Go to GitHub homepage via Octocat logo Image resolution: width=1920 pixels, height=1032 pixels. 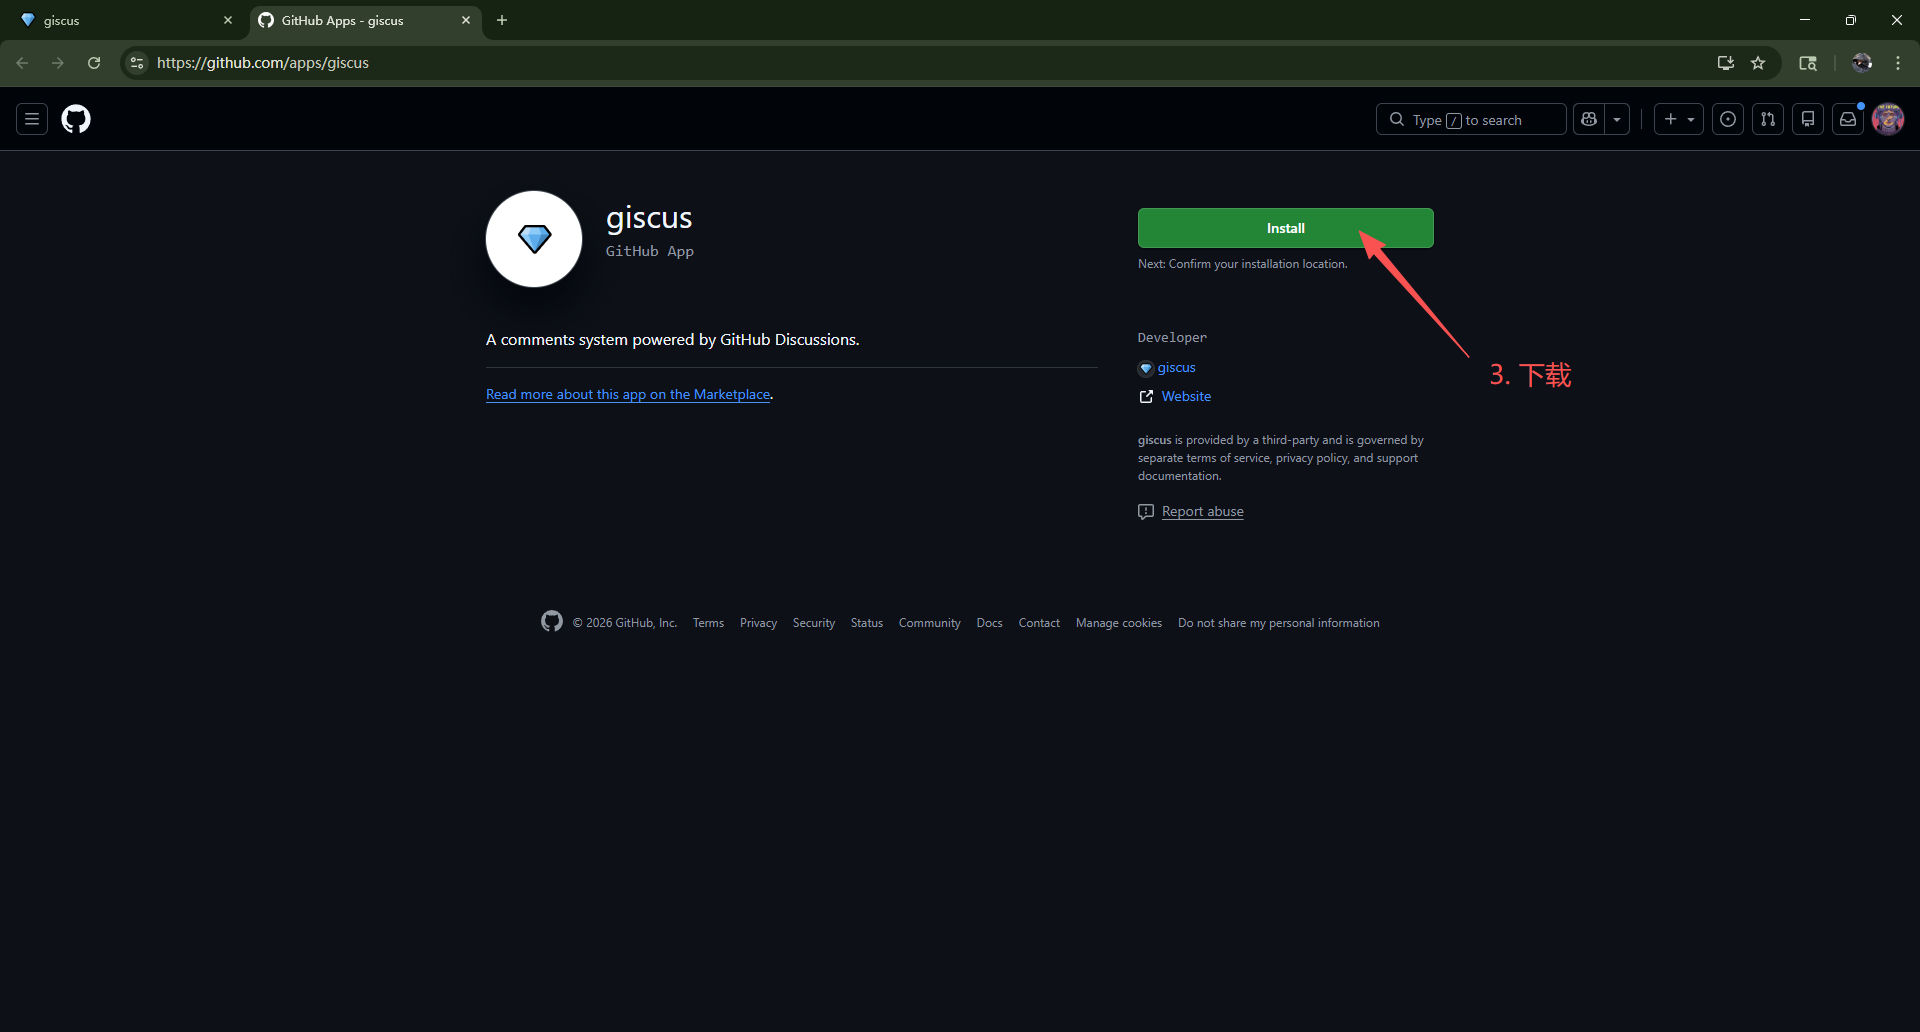[x=76, y=119]
